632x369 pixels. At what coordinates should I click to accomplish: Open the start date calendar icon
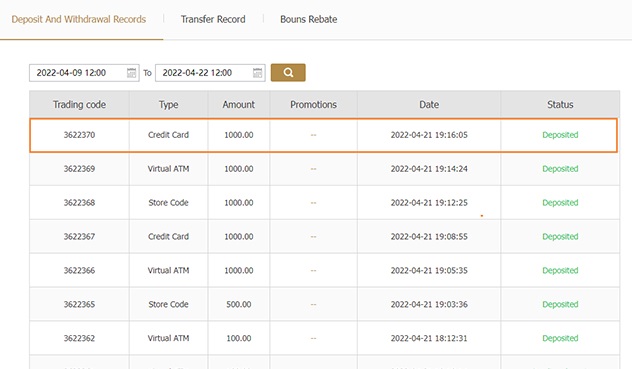131,73
